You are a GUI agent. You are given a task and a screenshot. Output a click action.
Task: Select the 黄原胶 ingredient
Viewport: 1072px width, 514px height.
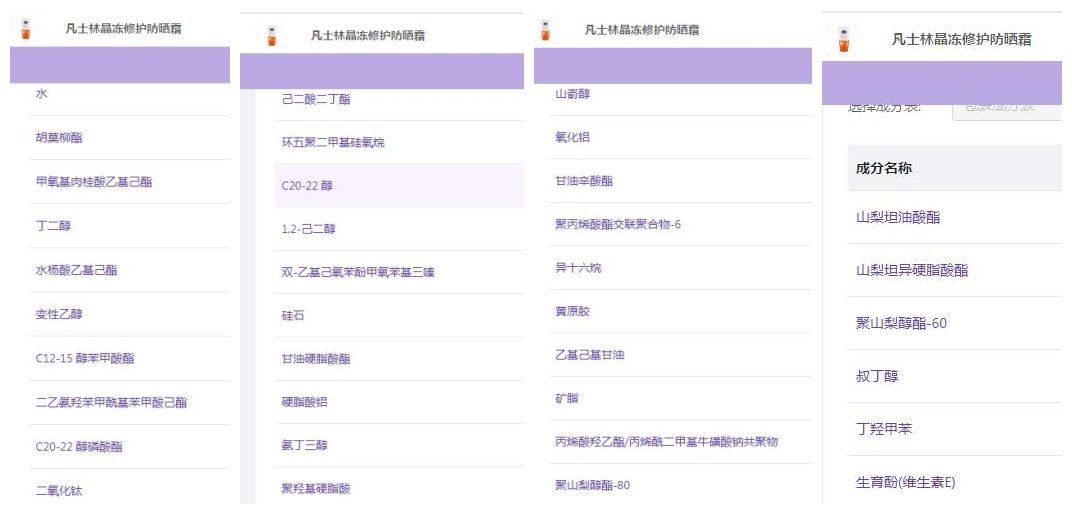pyautogui.click(x=572, y=311)
